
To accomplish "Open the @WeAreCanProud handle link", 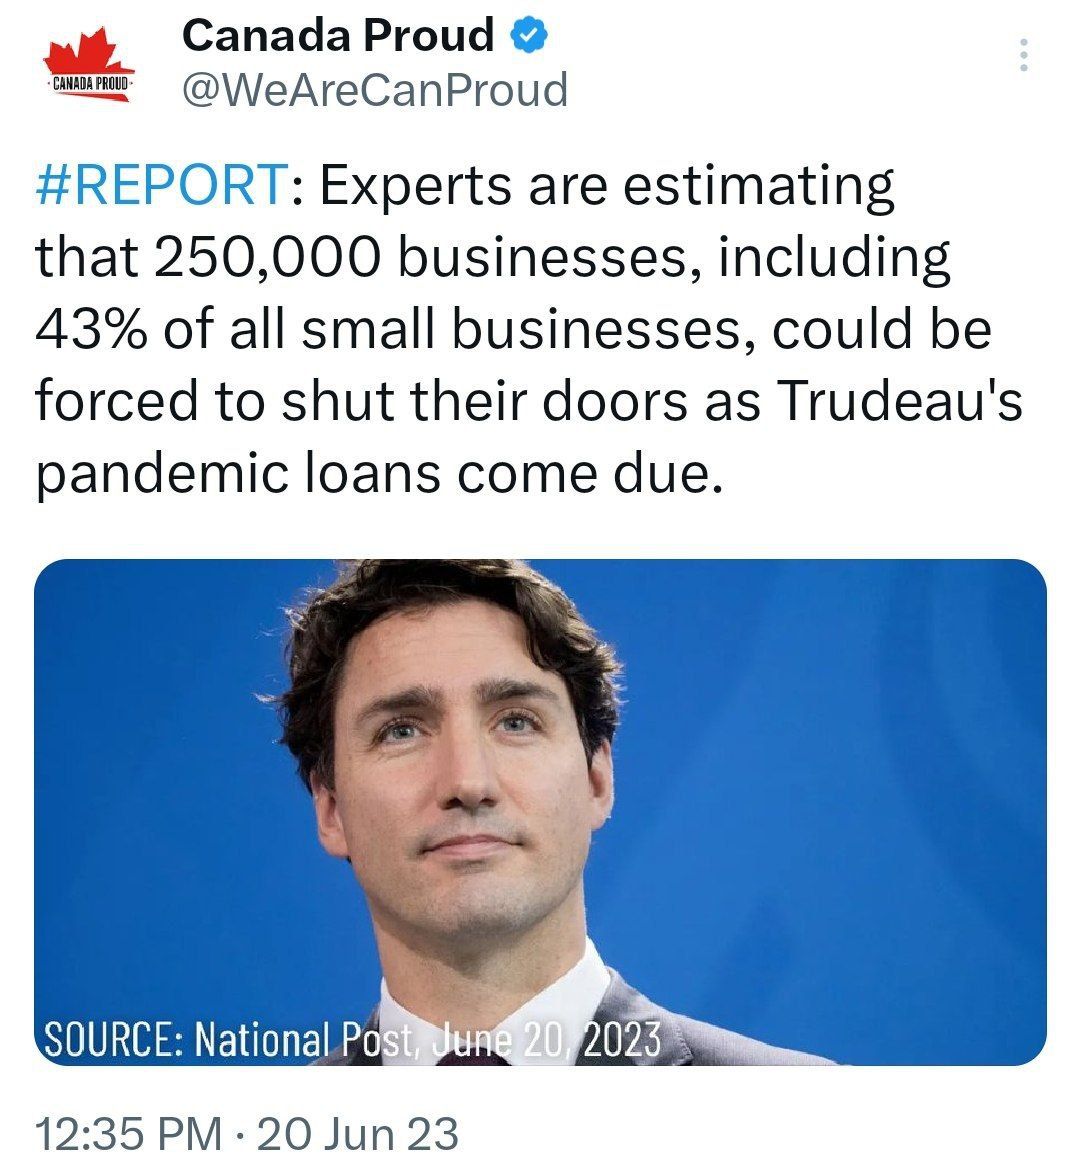I will 374,90.
